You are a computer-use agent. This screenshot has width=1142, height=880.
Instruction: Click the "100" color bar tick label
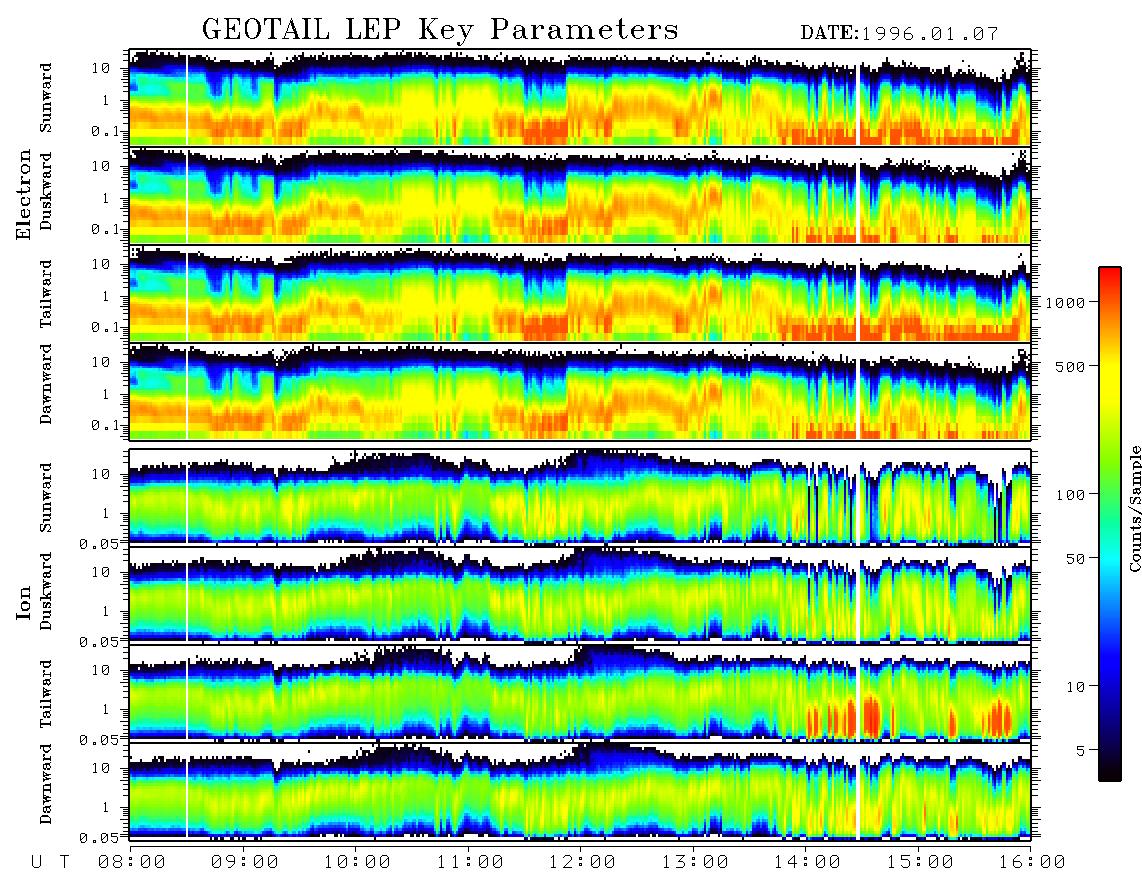[1069, 495]
